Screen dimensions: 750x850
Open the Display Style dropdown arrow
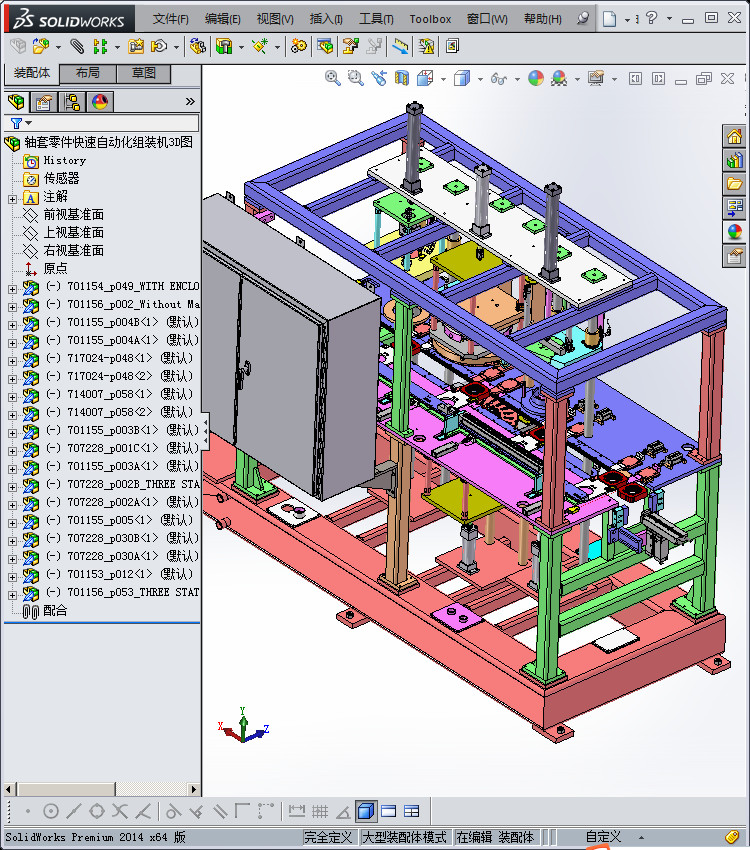coord(480,79)
